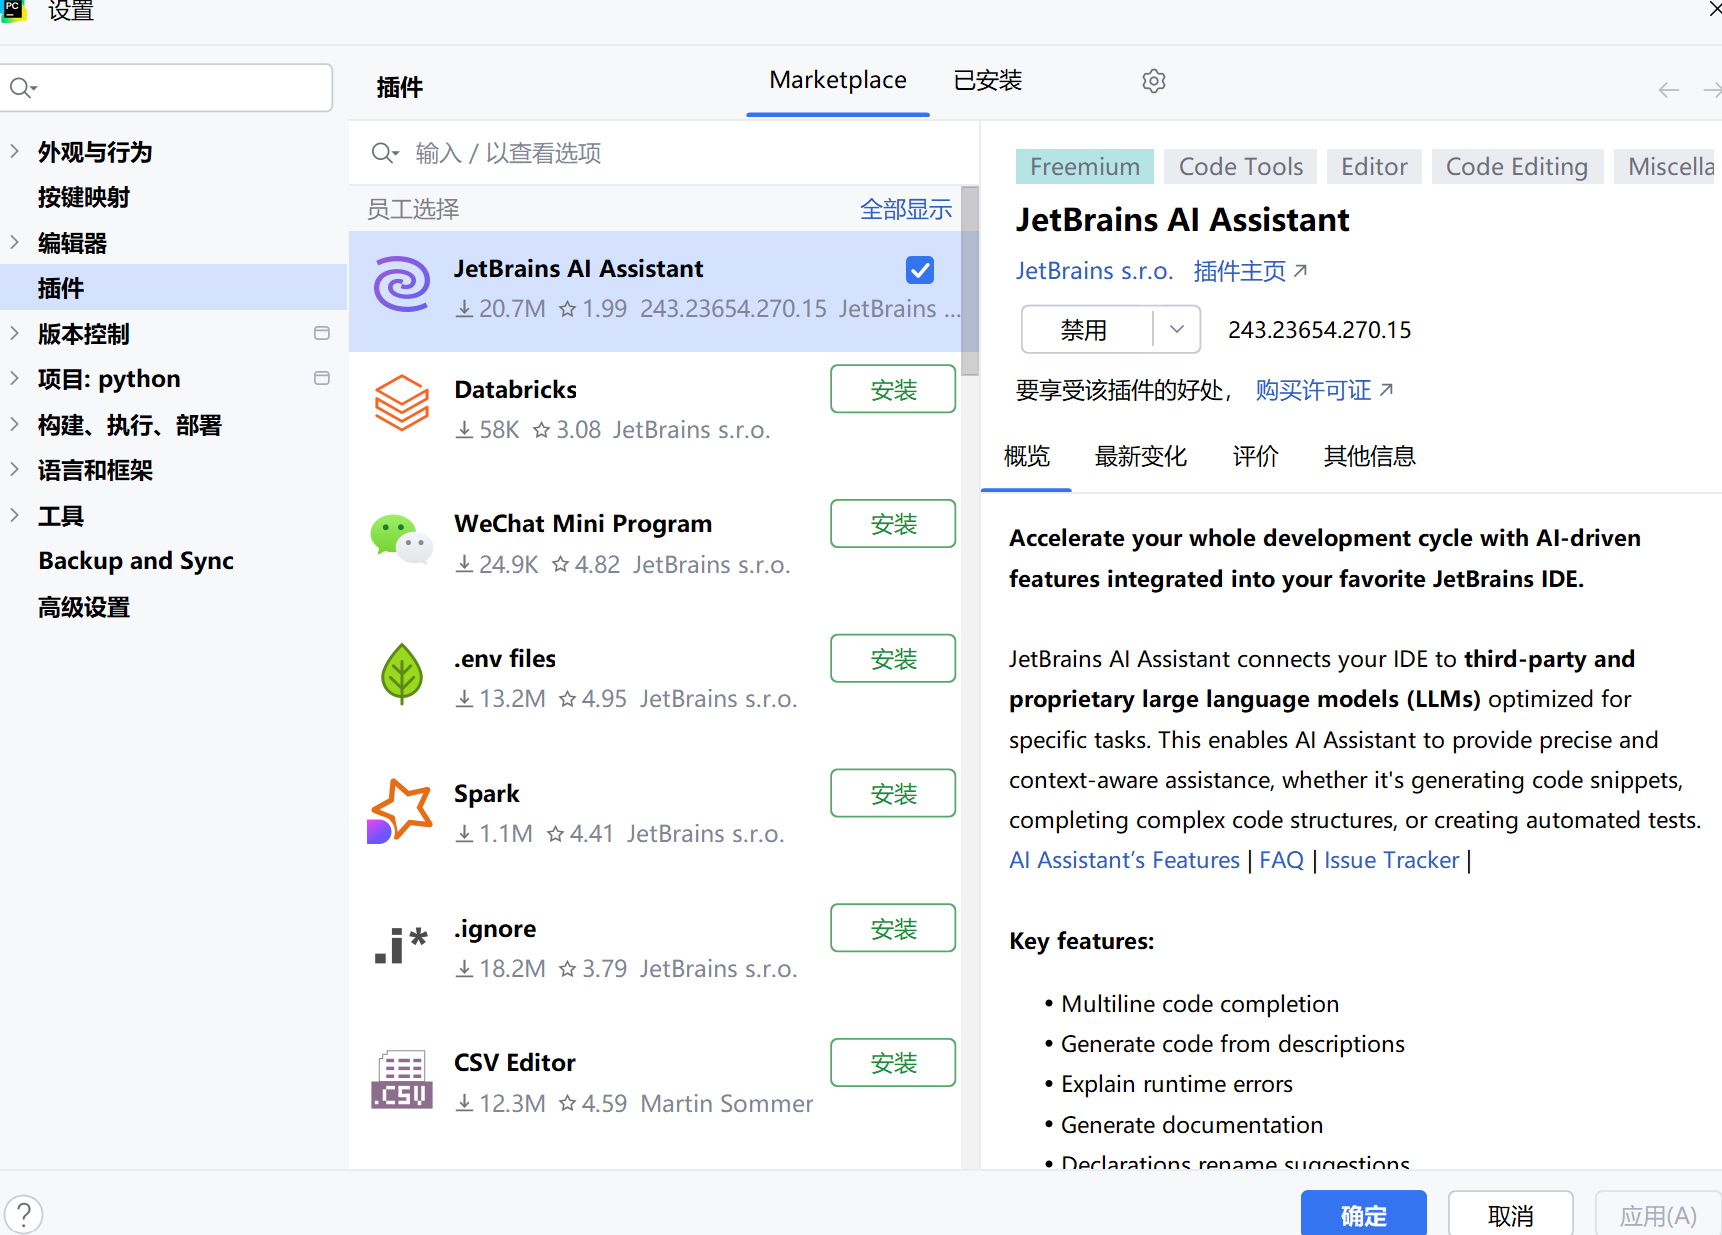Open the plugin settings gear menu

coord(1154,81)
